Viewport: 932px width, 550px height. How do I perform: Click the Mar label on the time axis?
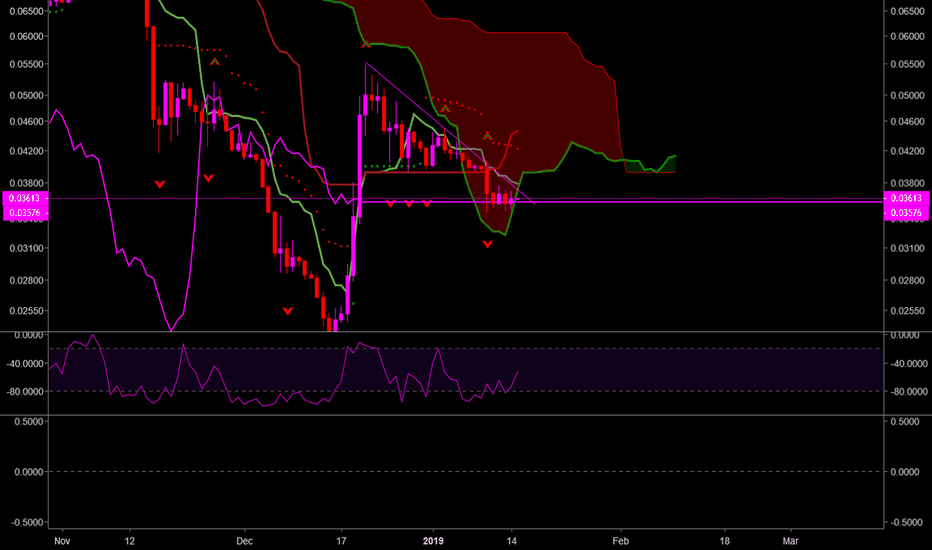tap(791, 541)
